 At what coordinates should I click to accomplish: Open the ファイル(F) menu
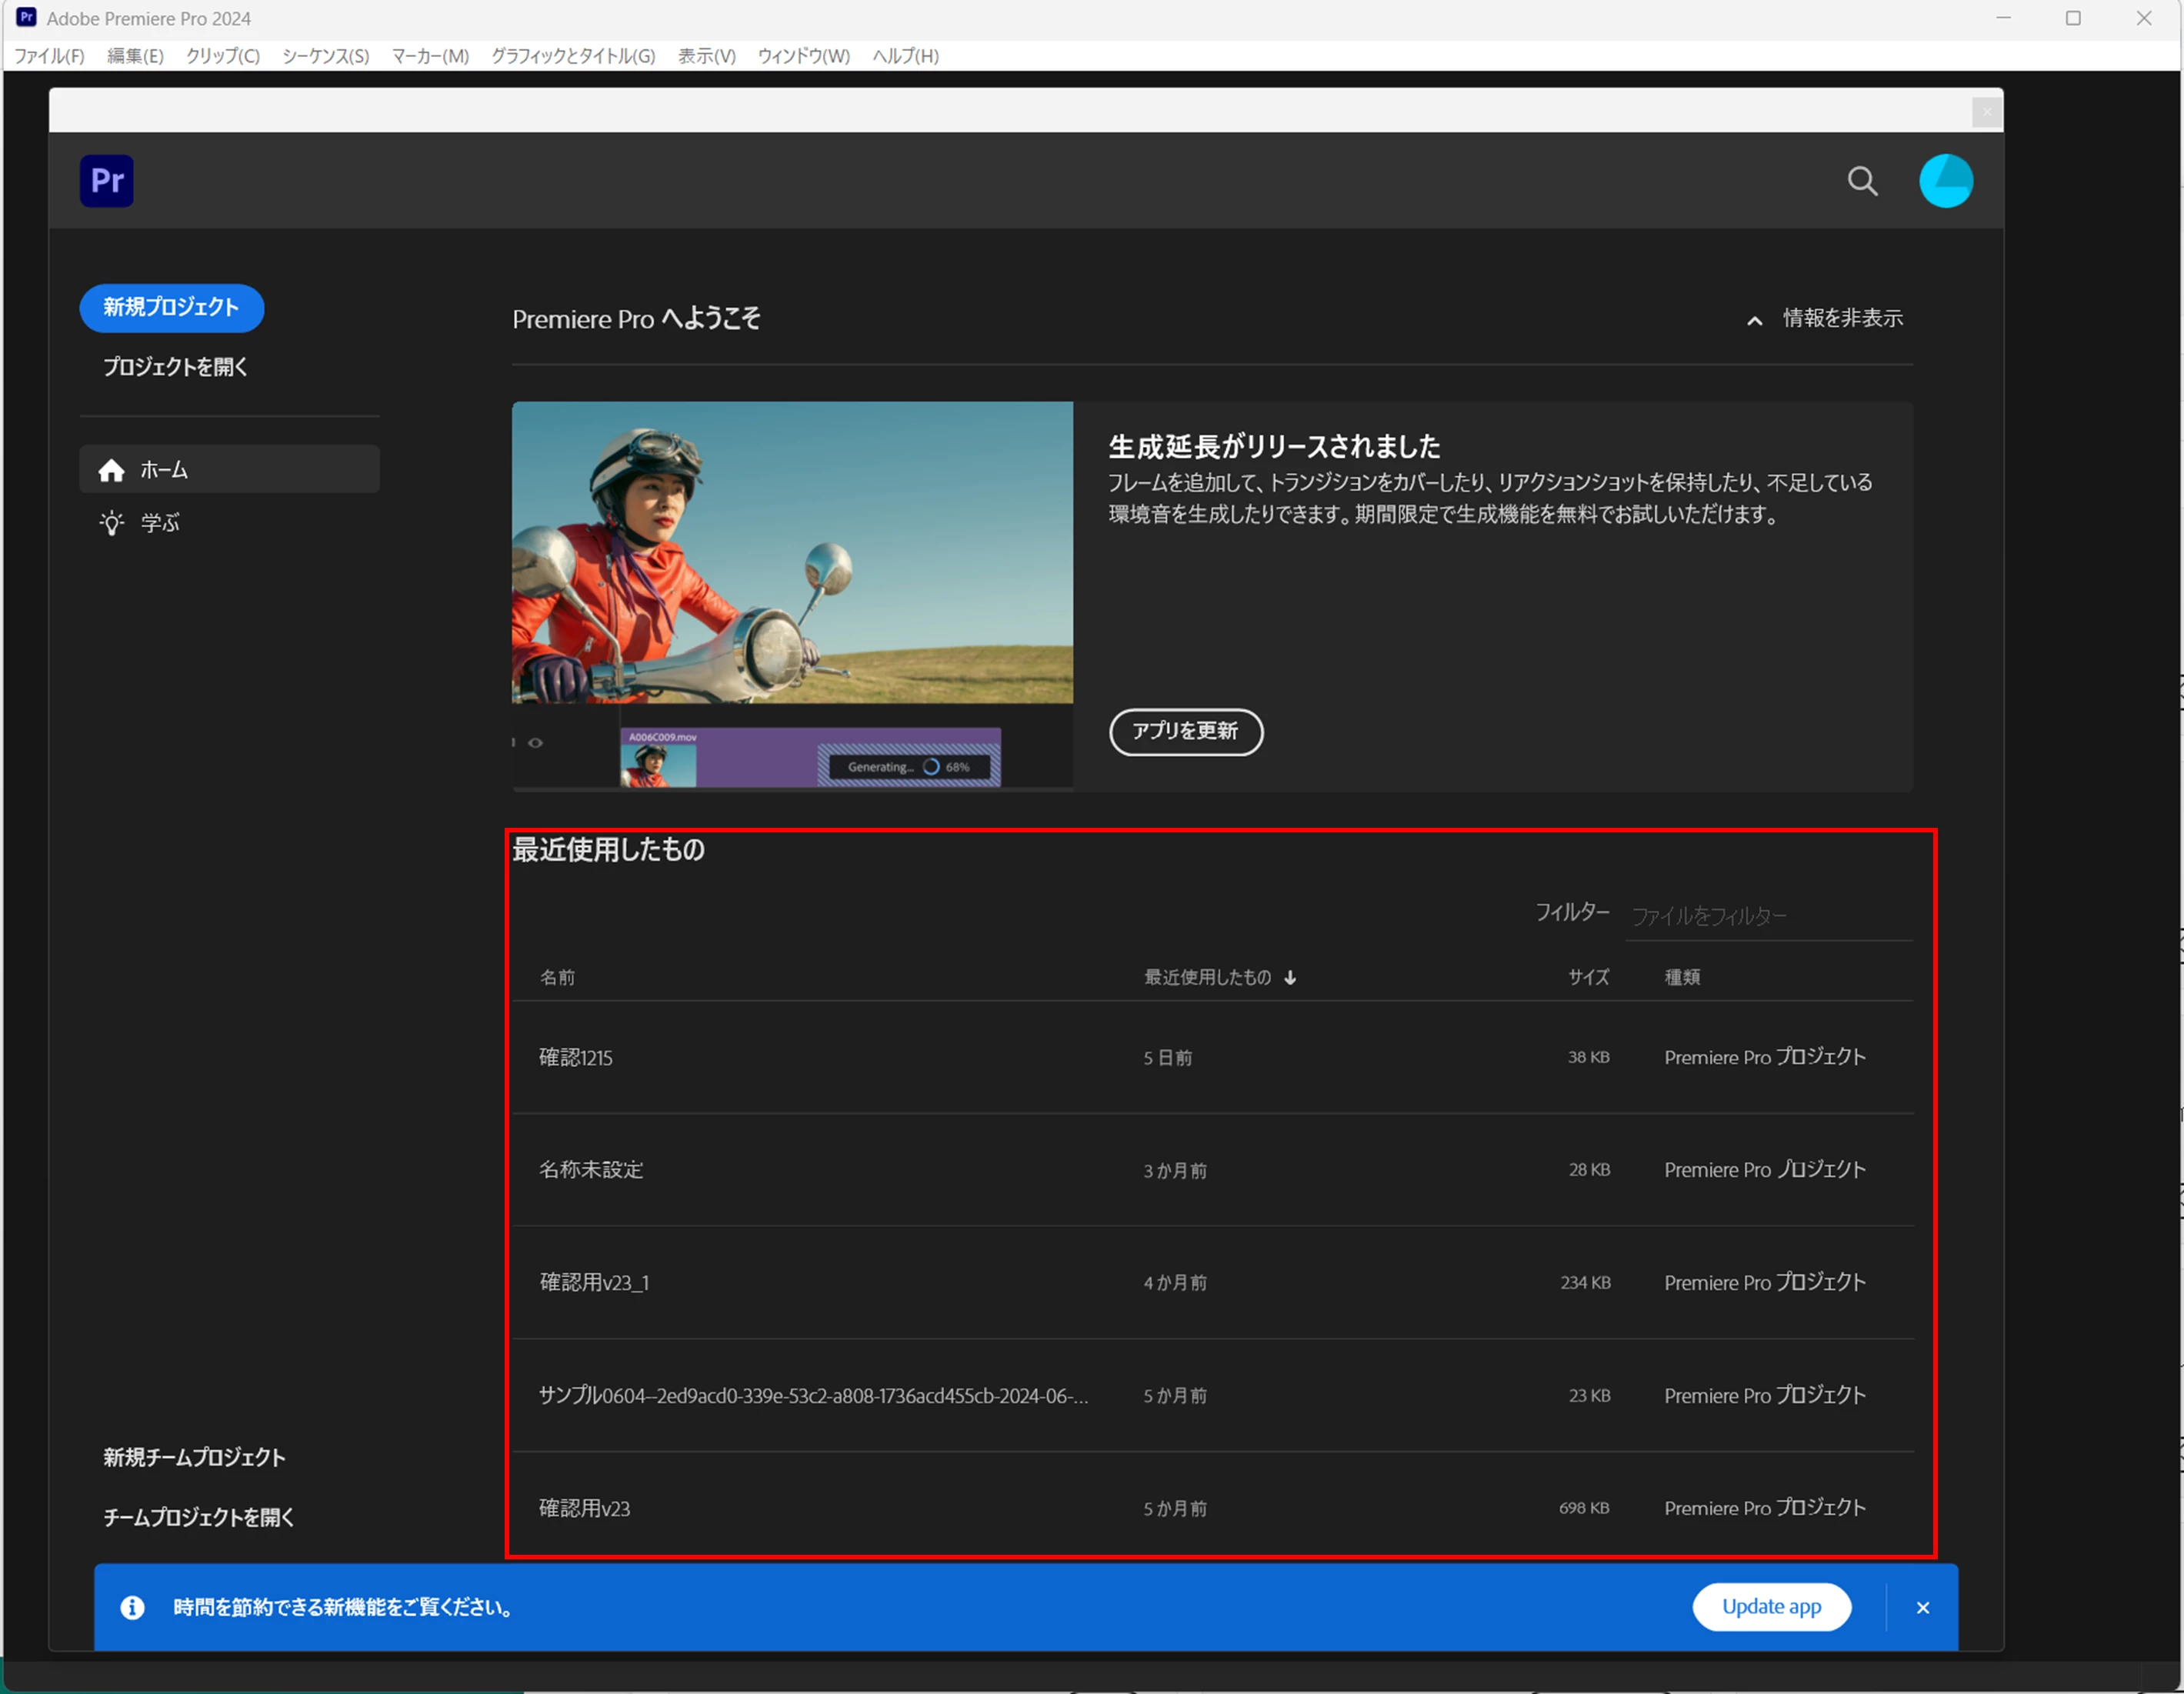49,56
